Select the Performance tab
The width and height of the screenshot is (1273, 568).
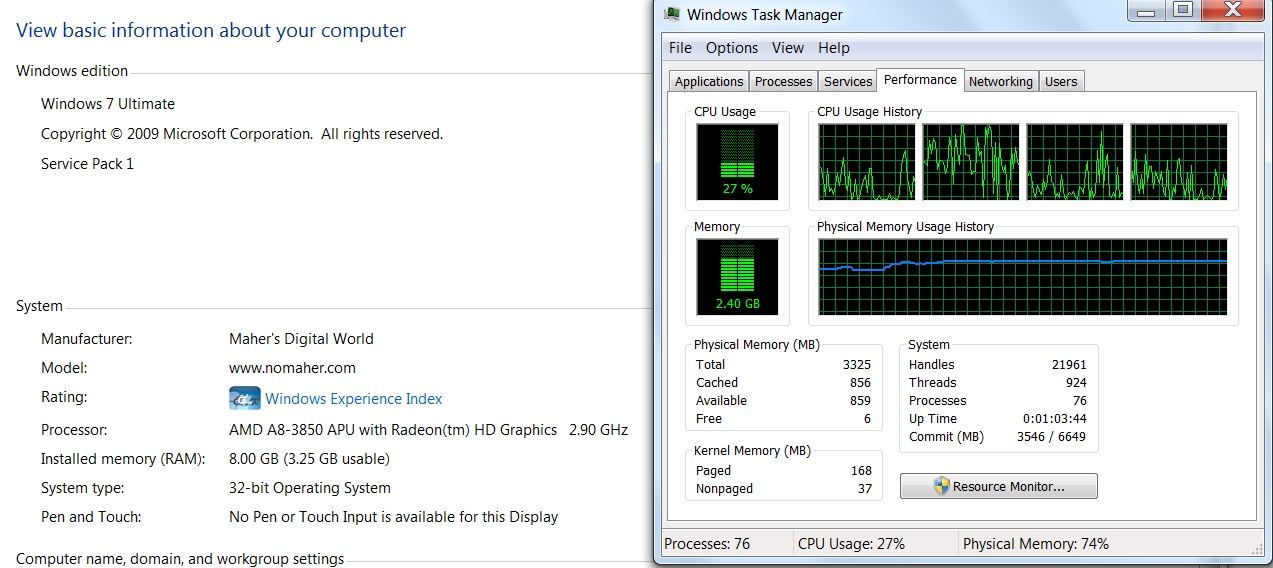(920, 80)
